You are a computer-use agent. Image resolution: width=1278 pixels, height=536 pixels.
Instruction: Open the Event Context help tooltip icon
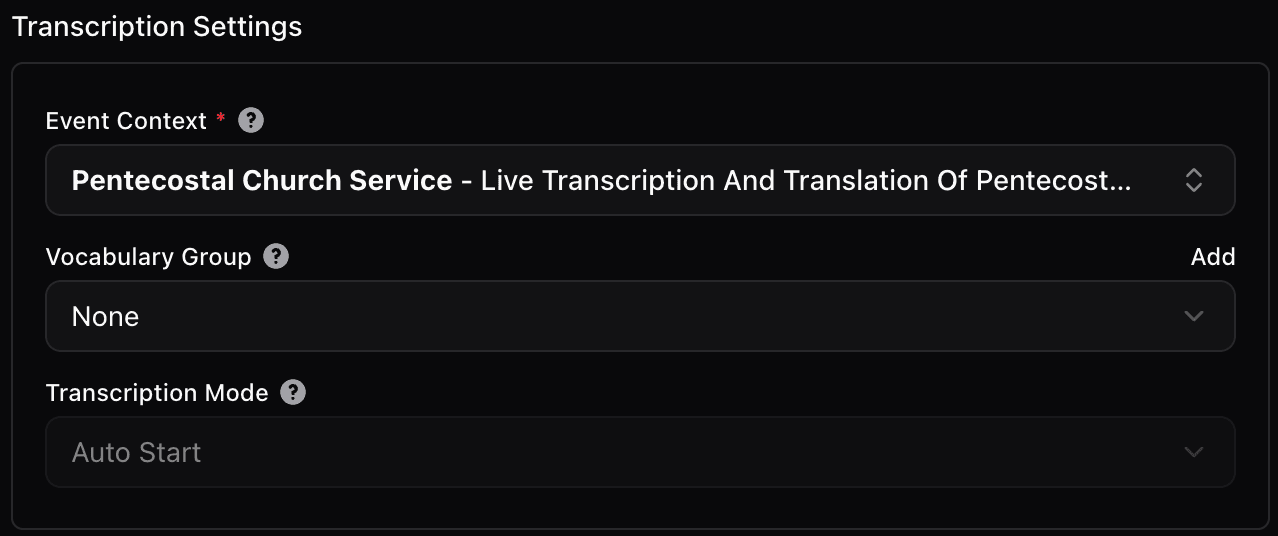tap(252, 121)
